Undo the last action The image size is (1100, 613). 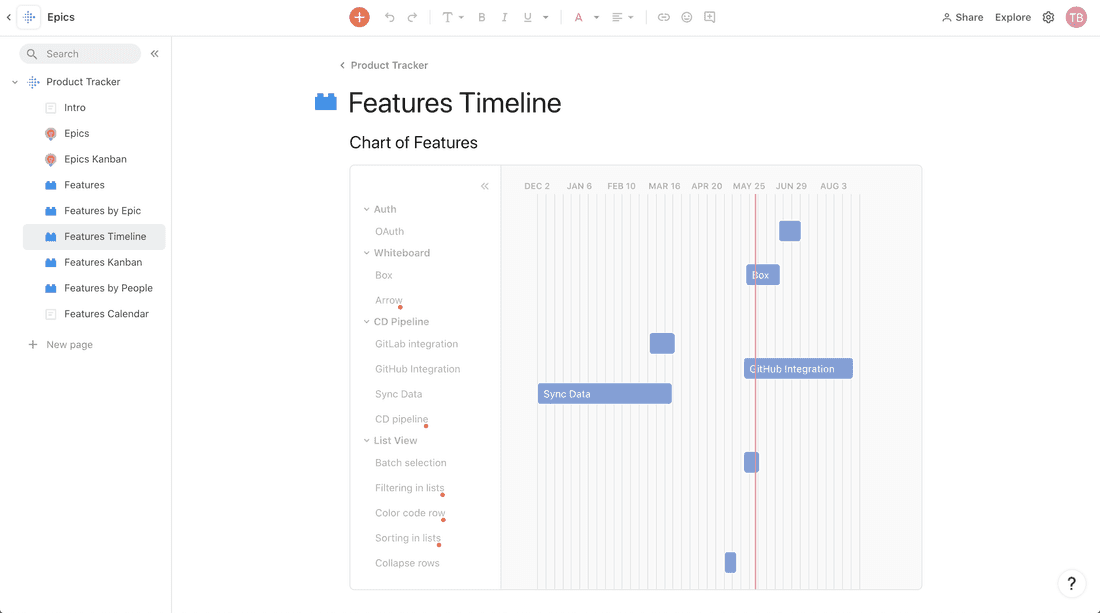coord(389,17)
